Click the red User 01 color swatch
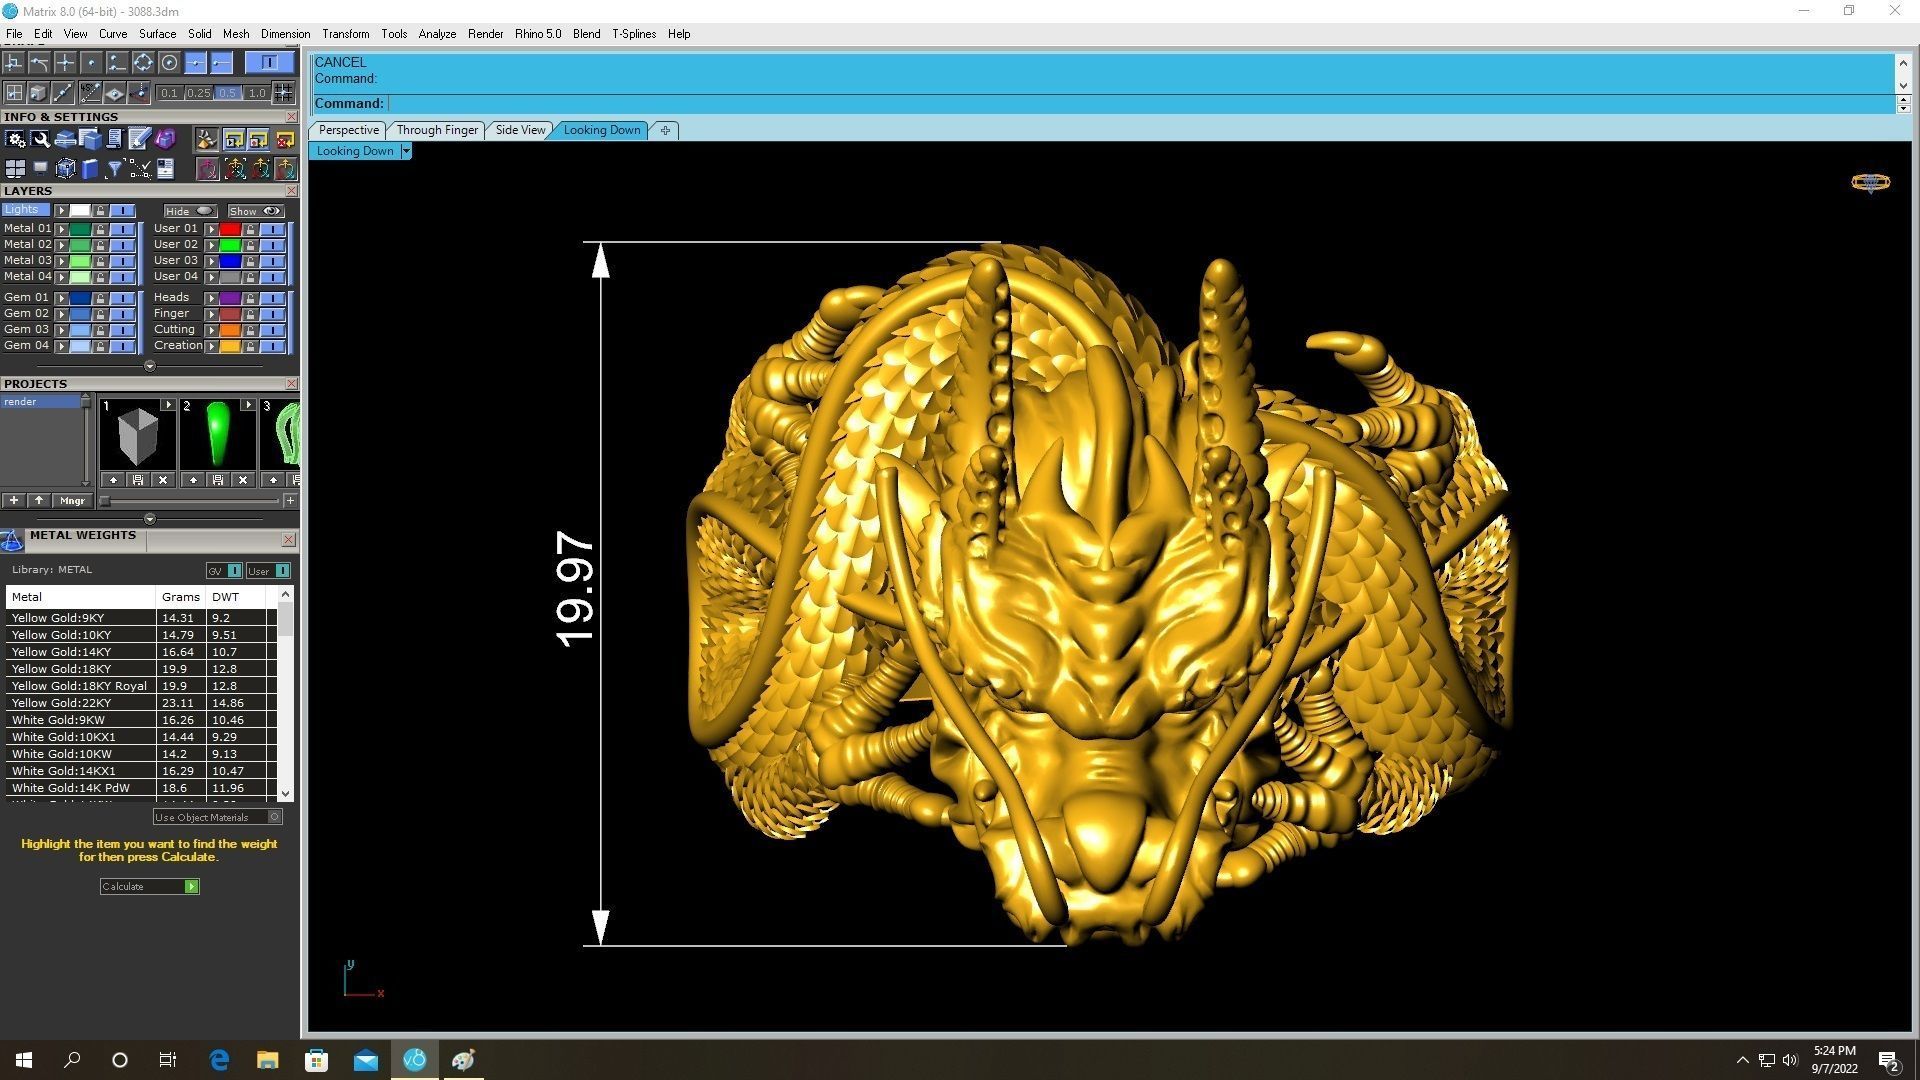The image size is (1920, 1080). [230, 229]
